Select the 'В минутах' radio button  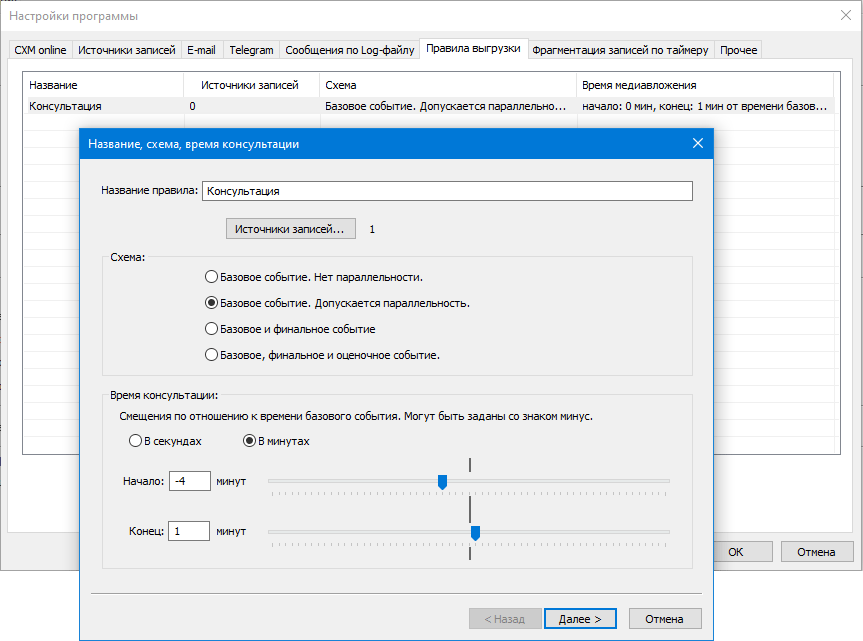[250, 441]
